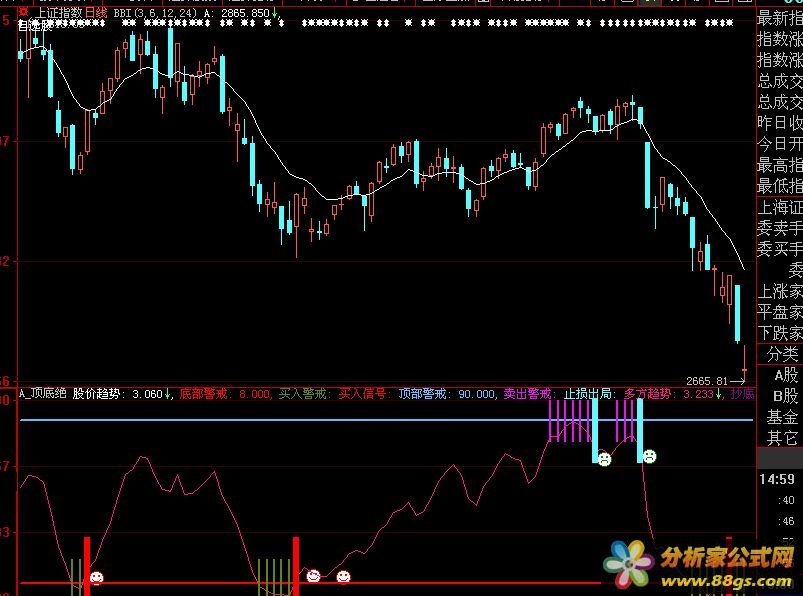Click the rightmost smiley icon on the bottom line
Viewport: 803px width, 596px height.
click(343, 576)
